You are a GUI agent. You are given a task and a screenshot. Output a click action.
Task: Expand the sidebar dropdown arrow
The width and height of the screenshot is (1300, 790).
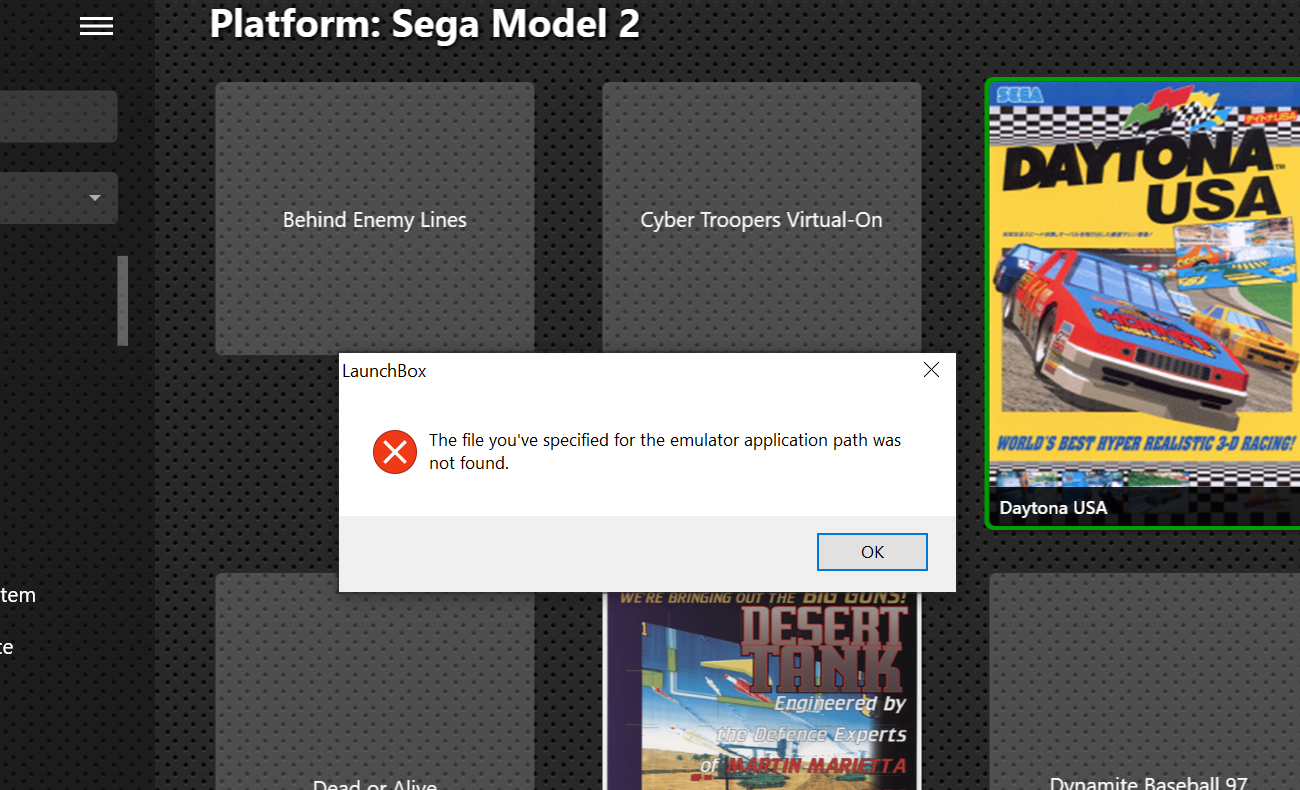click(x=95, y=198)
